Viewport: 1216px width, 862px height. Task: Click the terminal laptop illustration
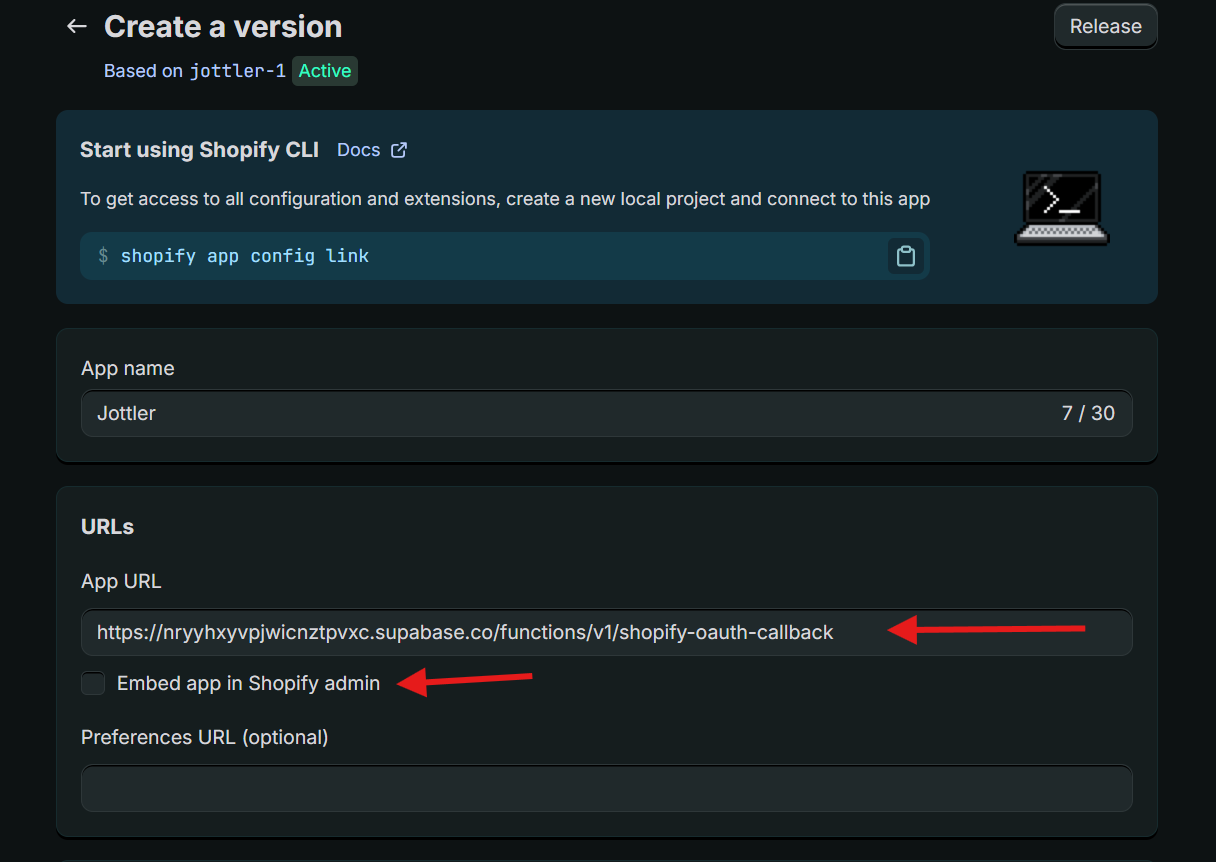click(x=1061, y=207)
